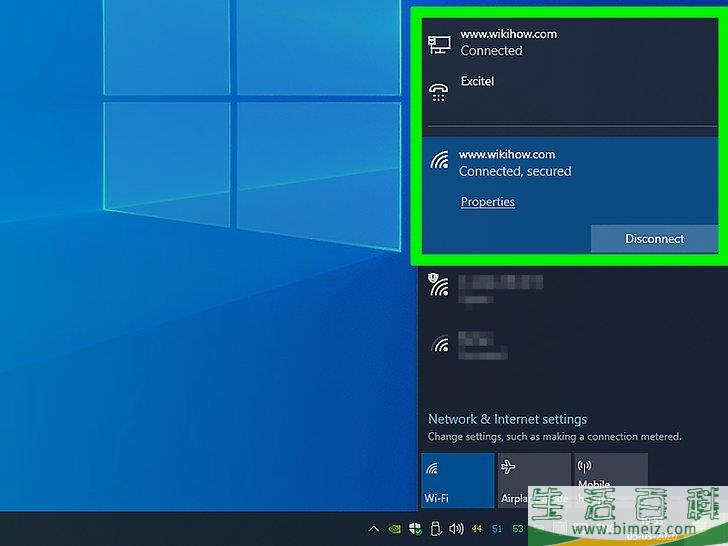Toggle the Mobile hotspot tile

(611, 481)
